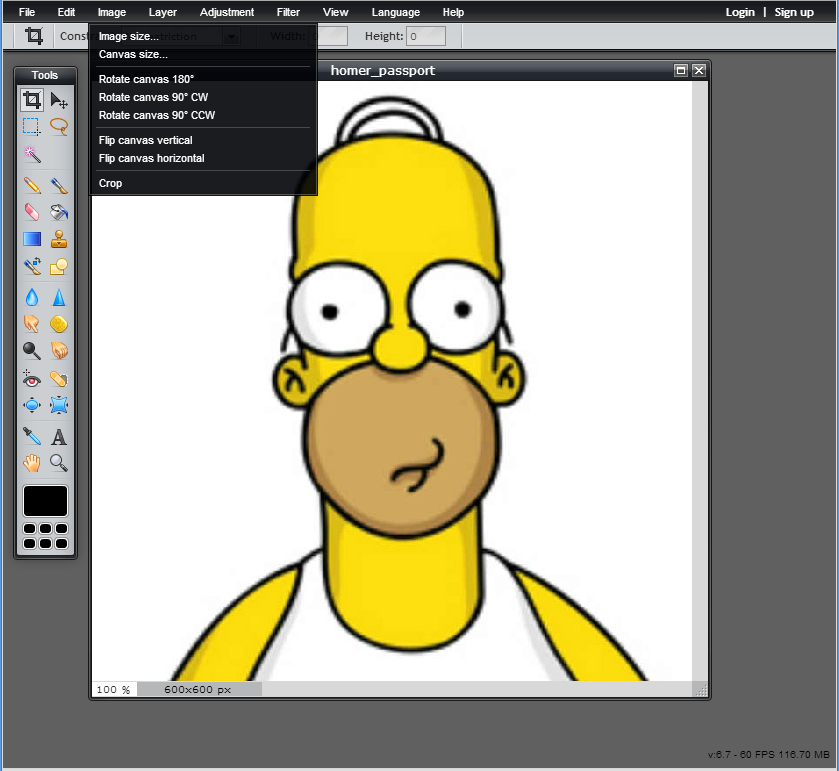839x771 pixels.
Task: Click the Sign up link
Action: pyautogui.click(x=794, y=12)
